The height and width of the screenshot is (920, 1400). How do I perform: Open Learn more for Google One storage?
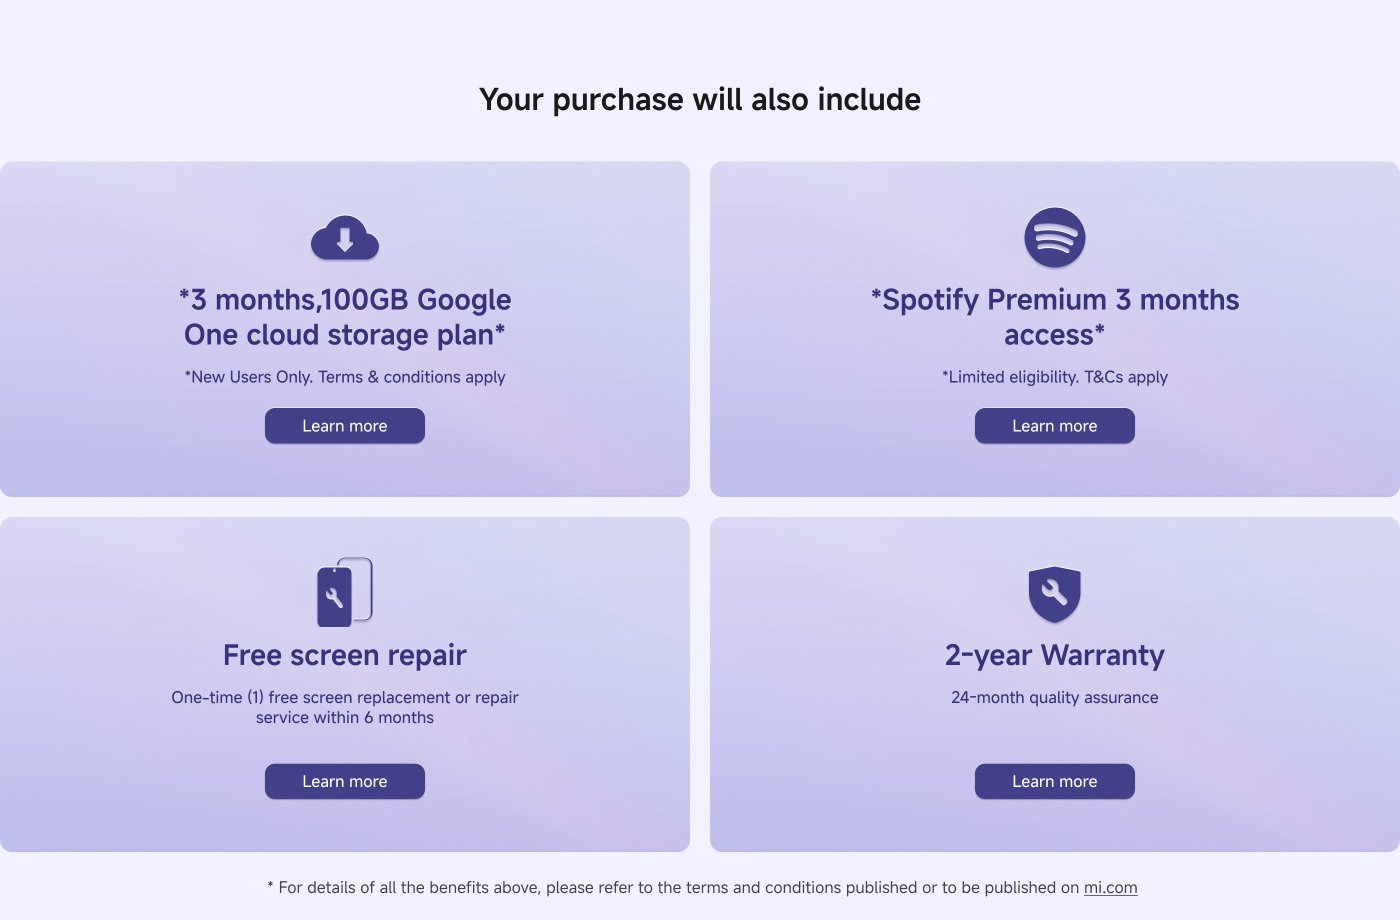pyautogui.click(x=345, y=426)
